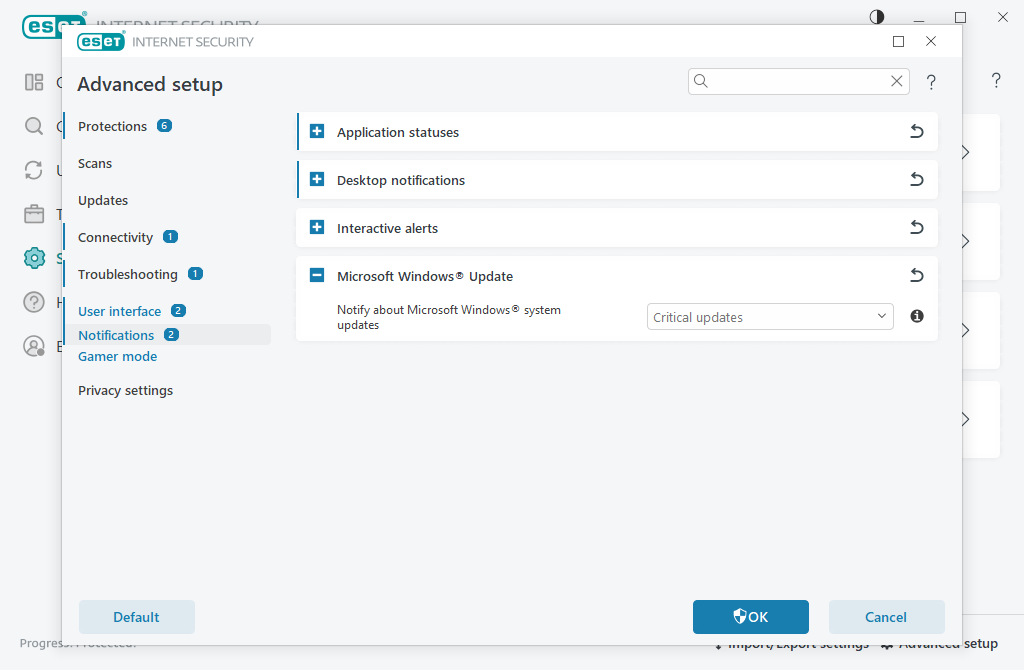The image size is (1024, 670).
Task: Expand the Interactive alerts section
Action: coord(317,227)
